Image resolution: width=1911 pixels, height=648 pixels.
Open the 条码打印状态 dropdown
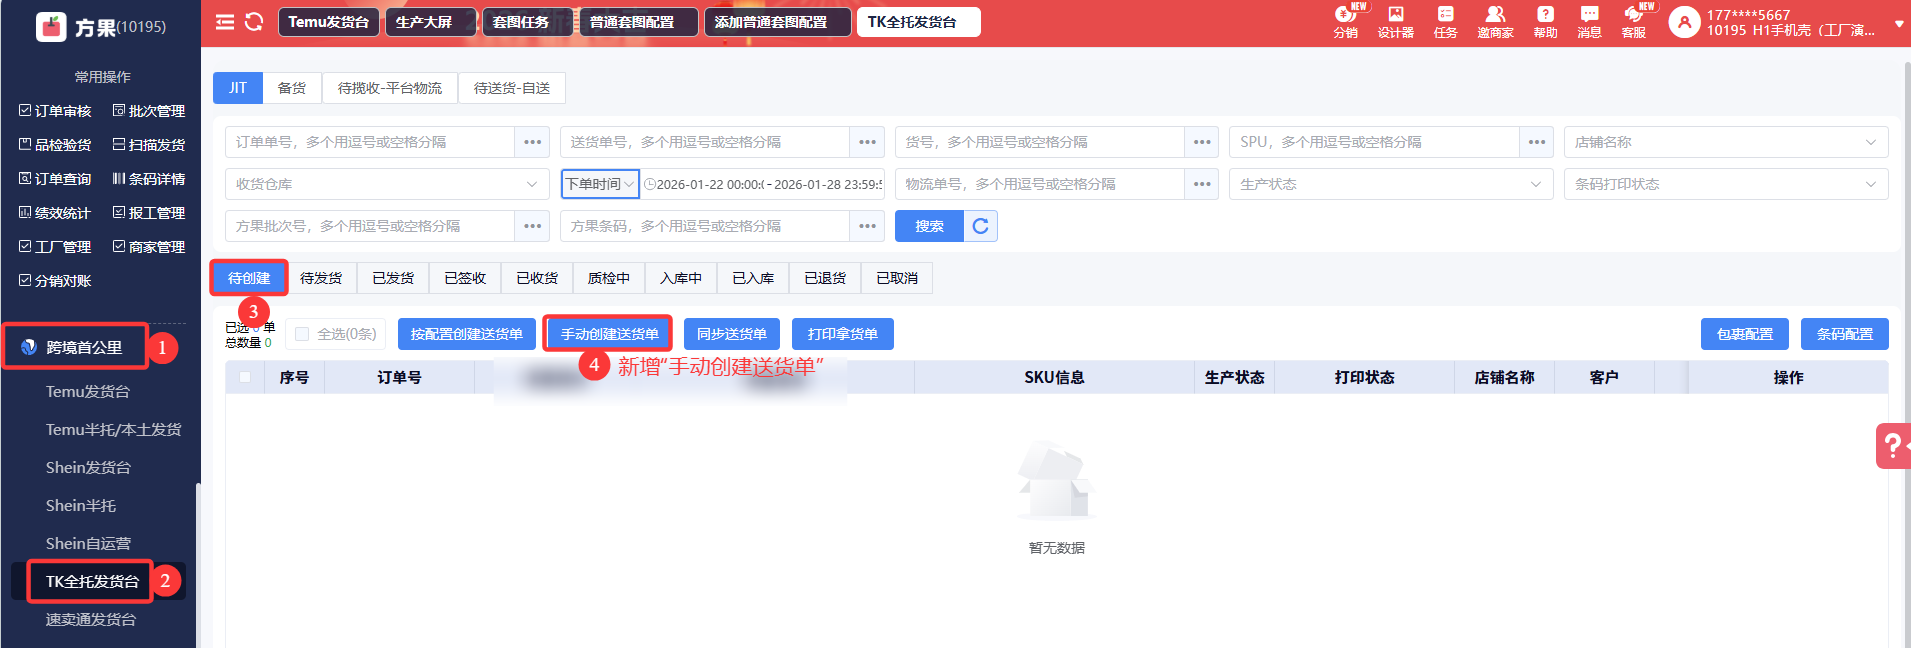tap(1726, 184)
